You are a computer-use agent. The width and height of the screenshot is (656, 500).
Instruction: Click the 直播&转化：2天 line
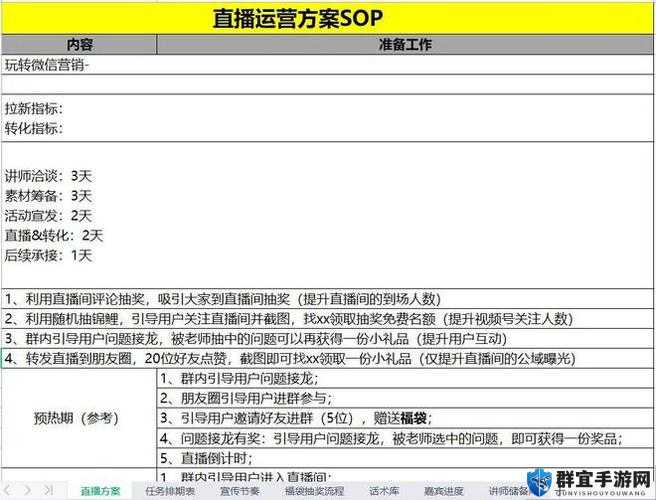click(x=54, y=235)
